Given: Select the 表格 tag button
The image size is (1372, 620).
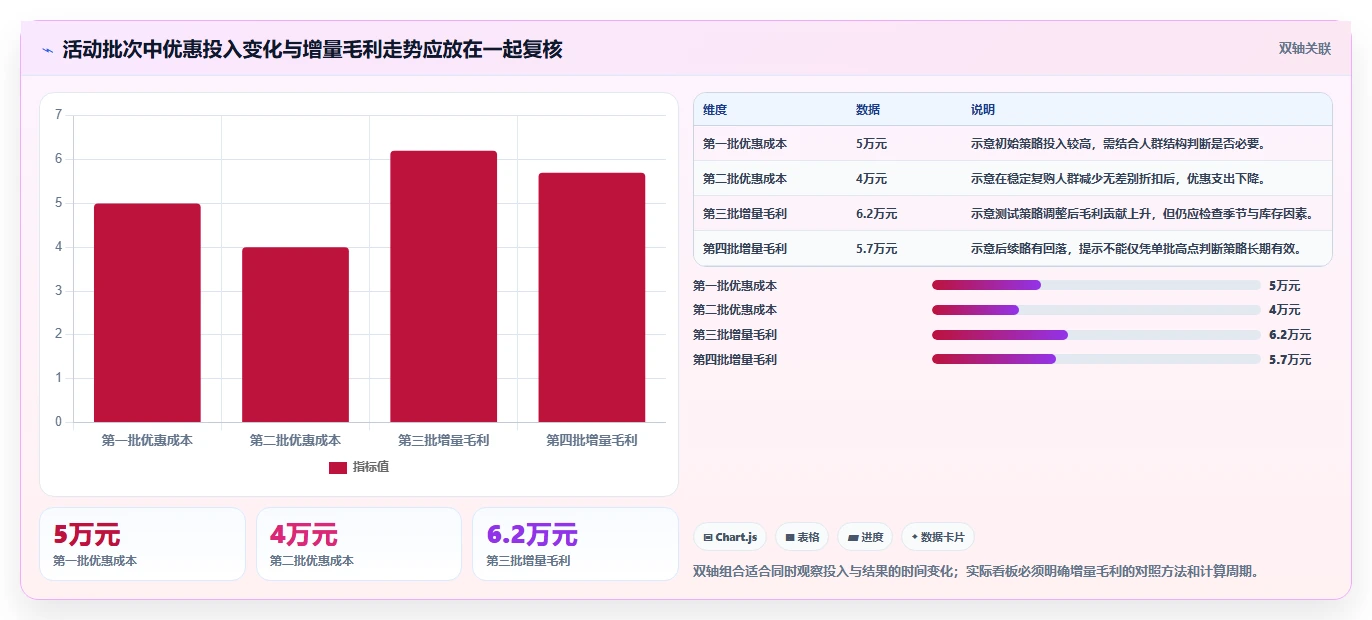Looking at the screenshot, I should click(802, 537).
